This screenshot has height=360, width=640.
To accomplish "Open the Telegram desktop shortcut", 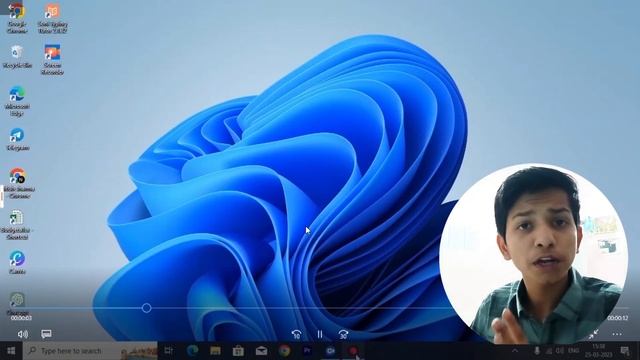I will pyautogui.click(x=17, y=139).
